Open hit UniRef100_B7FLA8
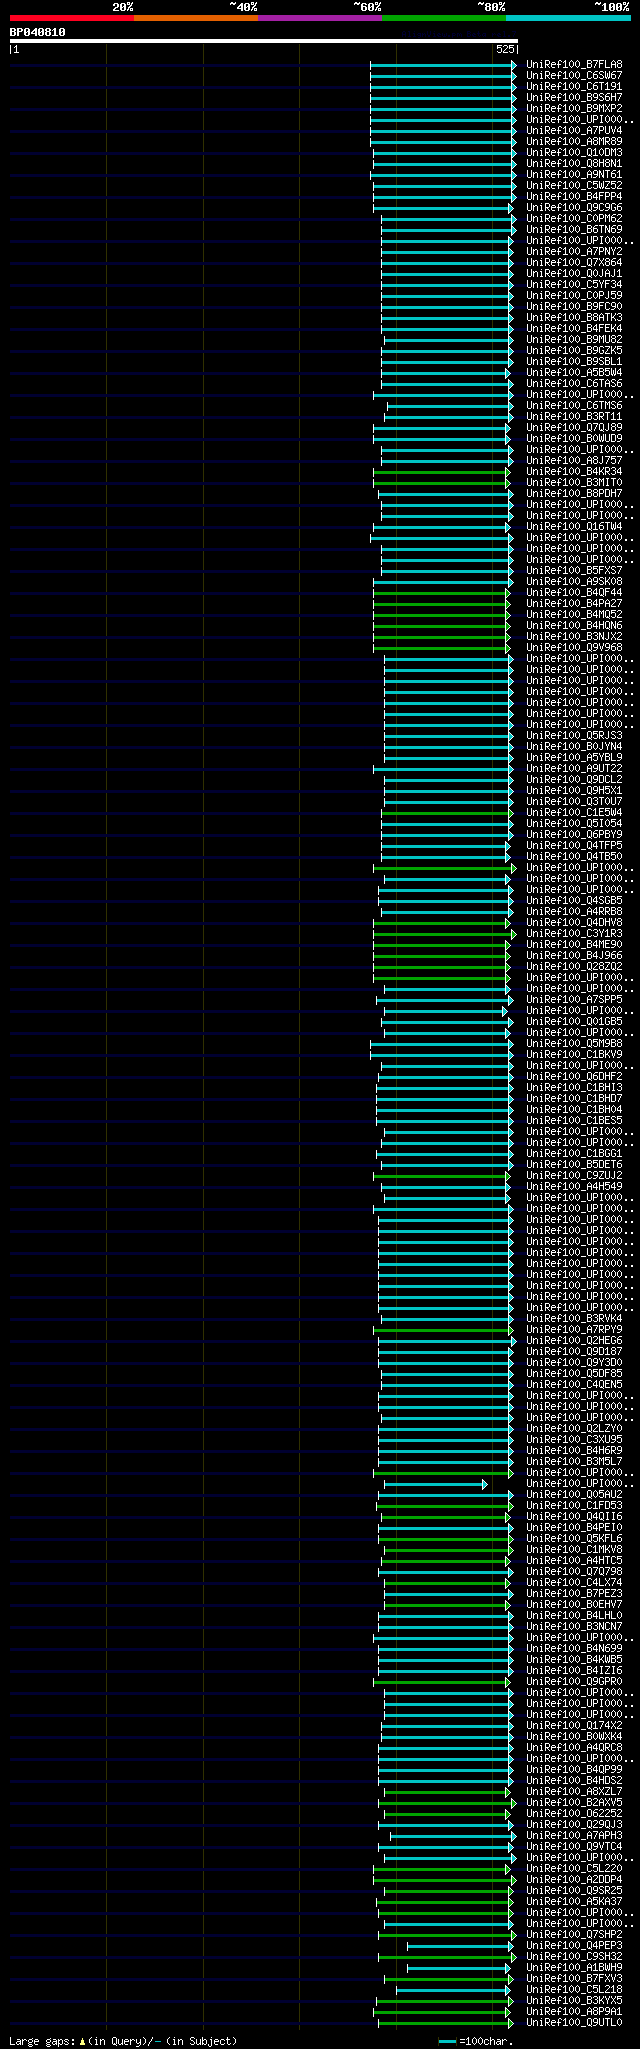This screenshot has width=640, height=2049. [574, 64]
